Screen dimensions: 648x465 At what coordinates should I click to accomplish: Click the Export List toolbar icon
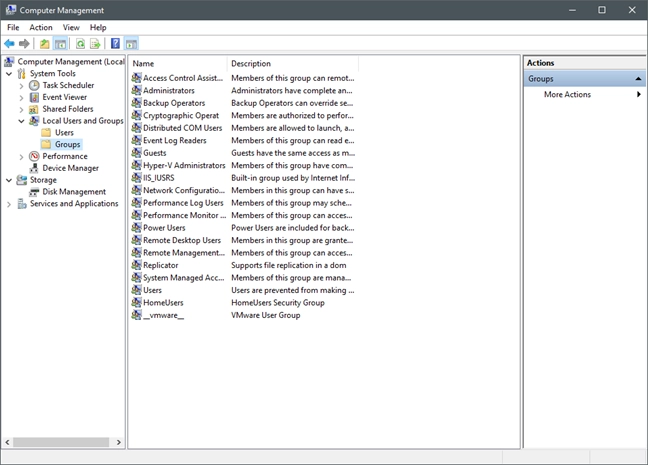(x=95, y=43)
